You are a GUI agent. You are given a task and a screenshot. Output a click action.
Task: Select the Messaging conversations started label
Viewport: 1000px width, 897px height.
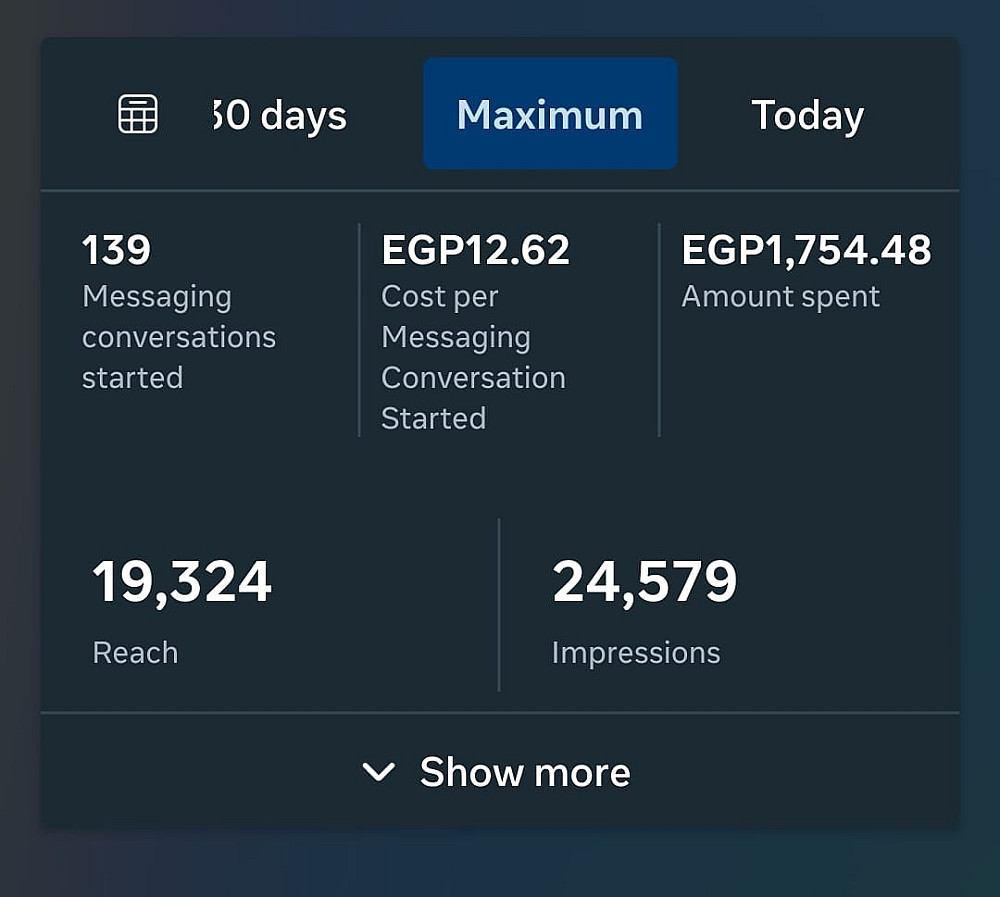tap(178, 337)
